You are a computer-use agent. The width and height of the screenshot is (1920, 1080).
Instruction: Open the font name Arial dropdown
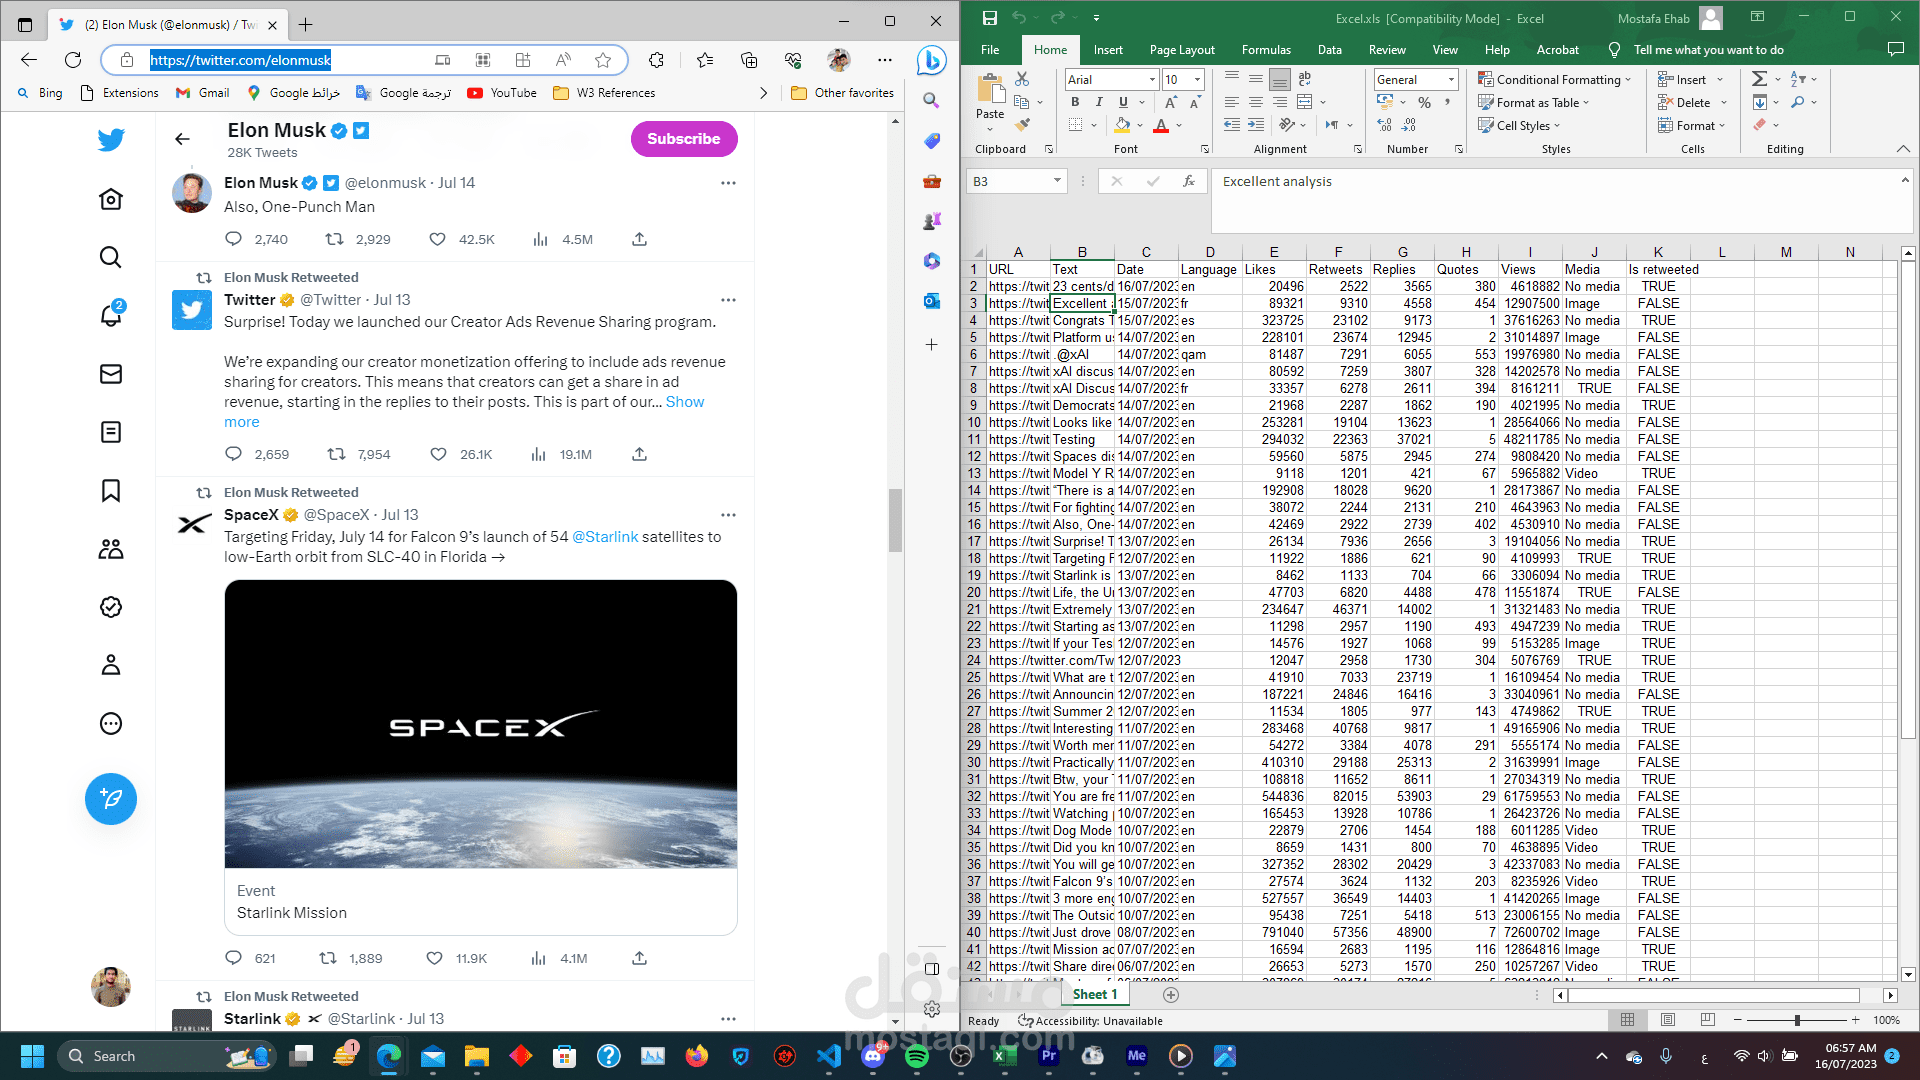click(1152, 79)
